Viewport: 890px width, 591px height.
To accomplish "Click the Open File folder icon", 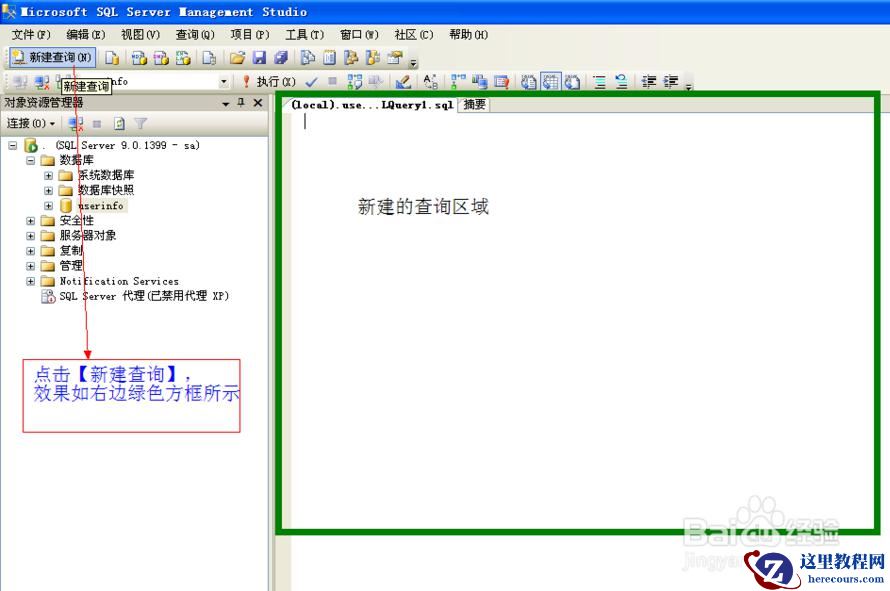I will pyautogui.click(x=237, y=57).
